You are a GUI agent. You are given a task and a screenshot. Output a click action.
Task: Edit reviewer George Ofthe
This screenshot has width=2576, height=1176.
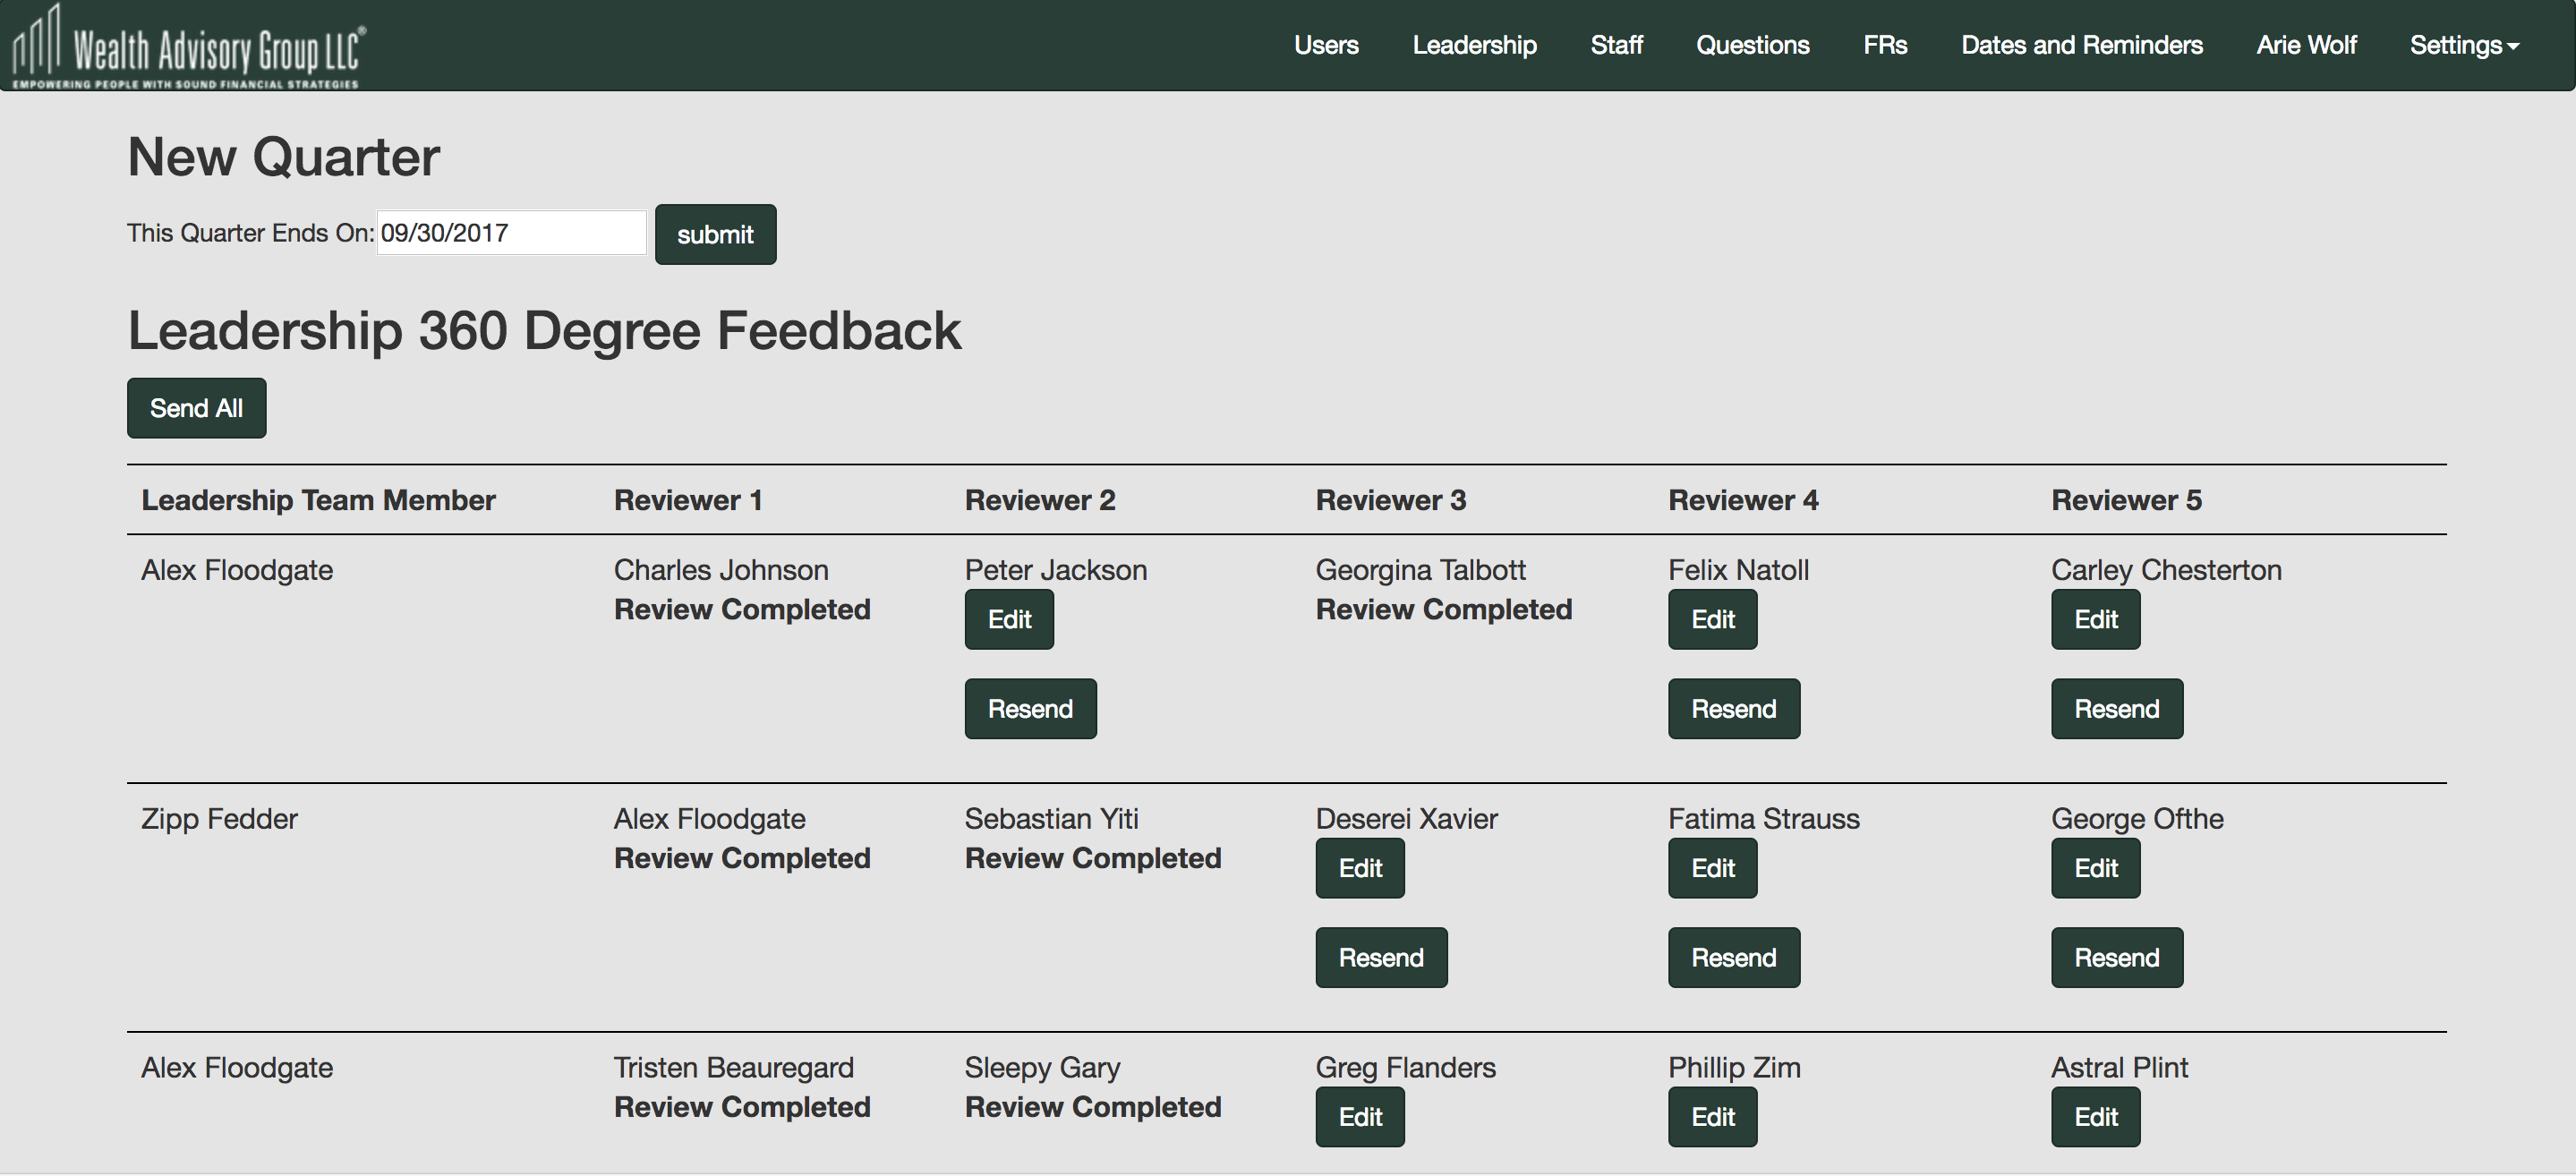pos(2095,868)
